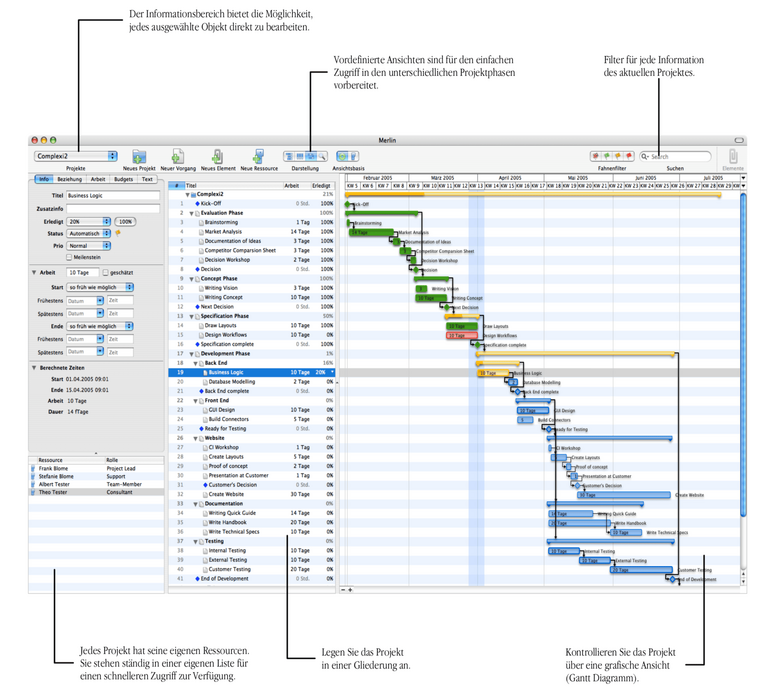Collapse the Berechnete Zeiten section
The image size is (768, 689).
(33, 367)
